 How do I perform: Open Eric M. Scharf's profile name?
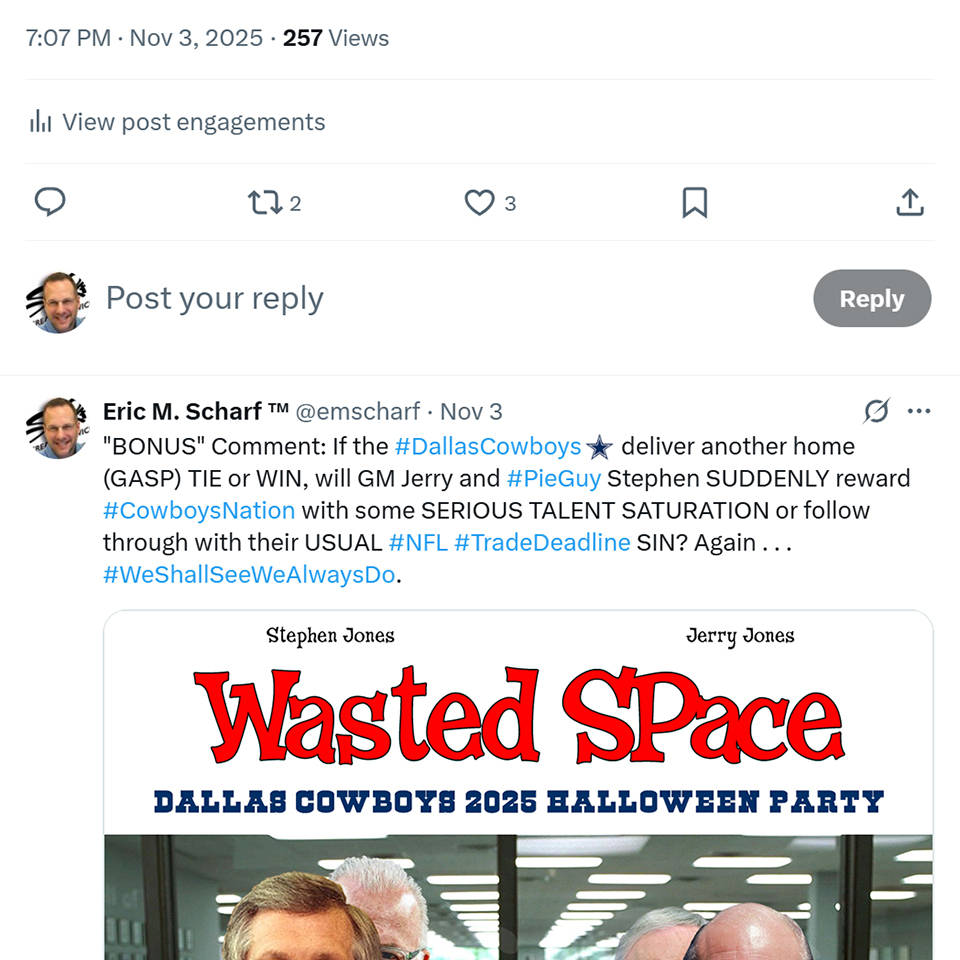pyautogui.click(x=196, y=411)
